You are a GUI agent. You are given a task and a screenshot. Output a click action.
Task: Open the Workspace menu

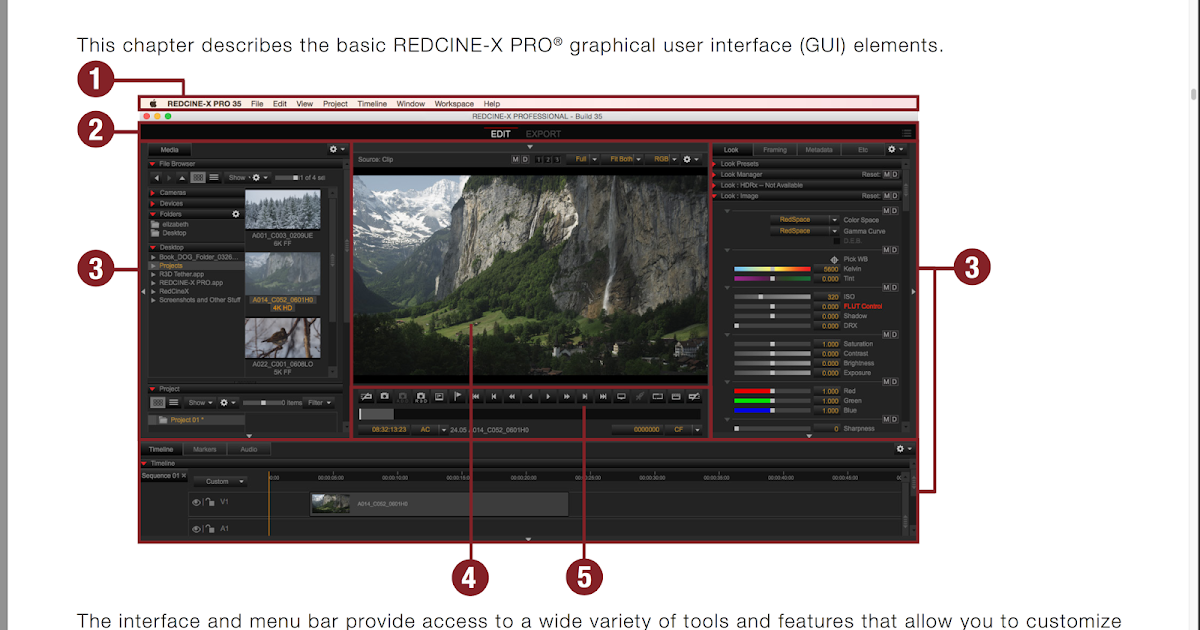click(x=454, y=104)
